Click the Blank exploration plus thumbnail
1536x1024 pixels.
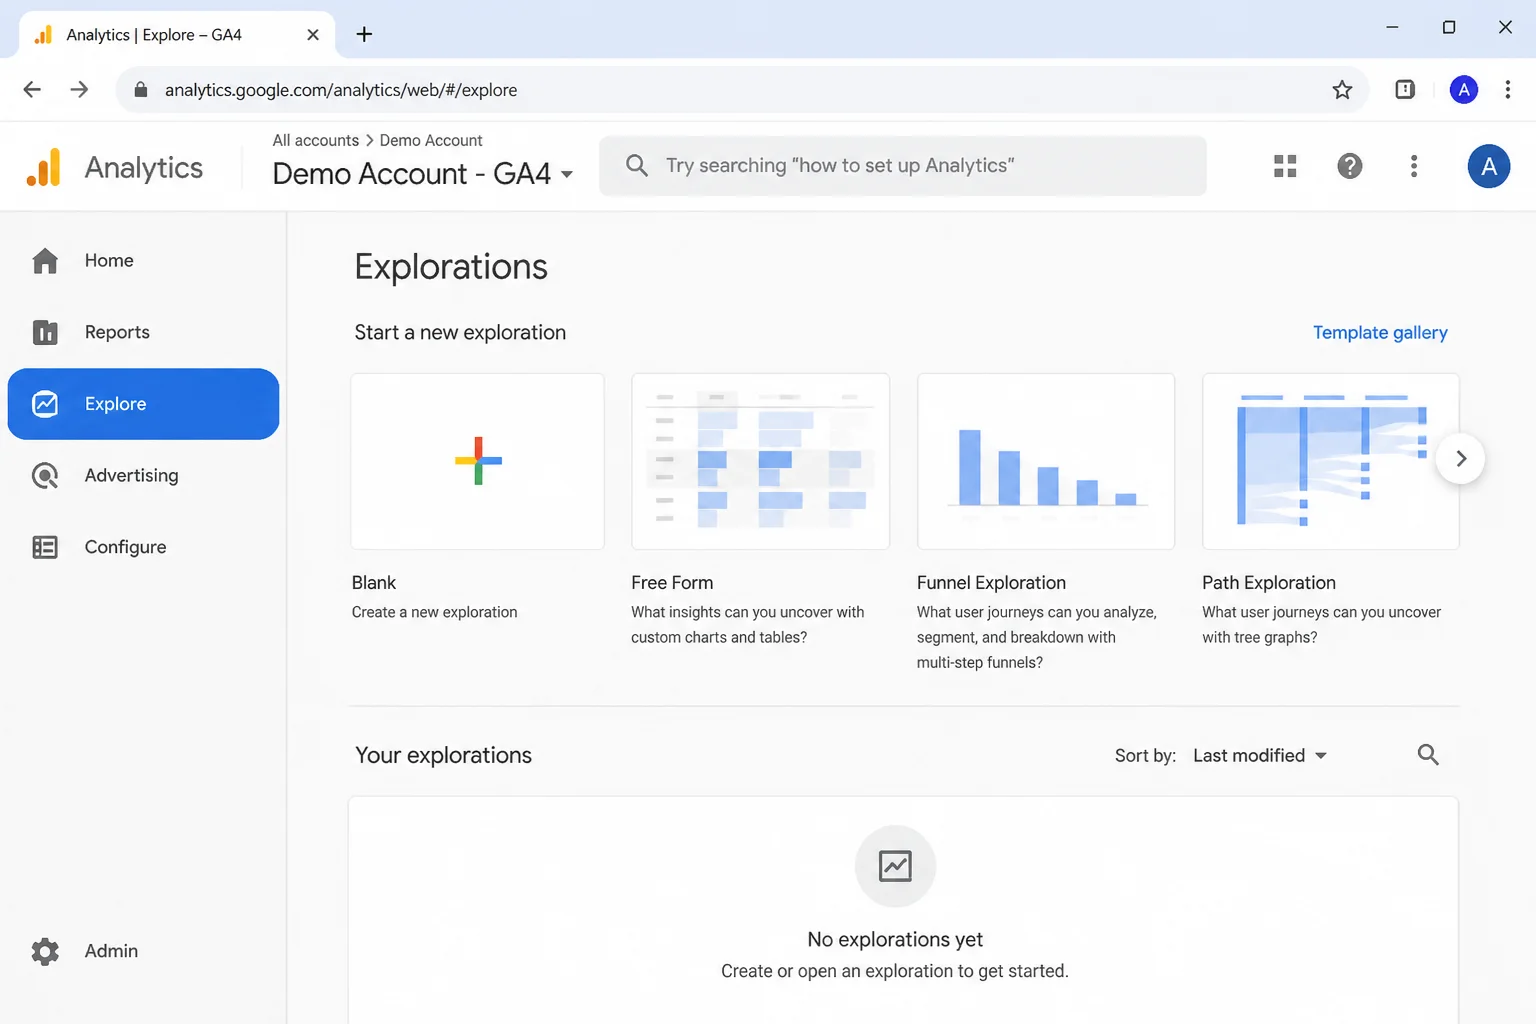(478, 461)
